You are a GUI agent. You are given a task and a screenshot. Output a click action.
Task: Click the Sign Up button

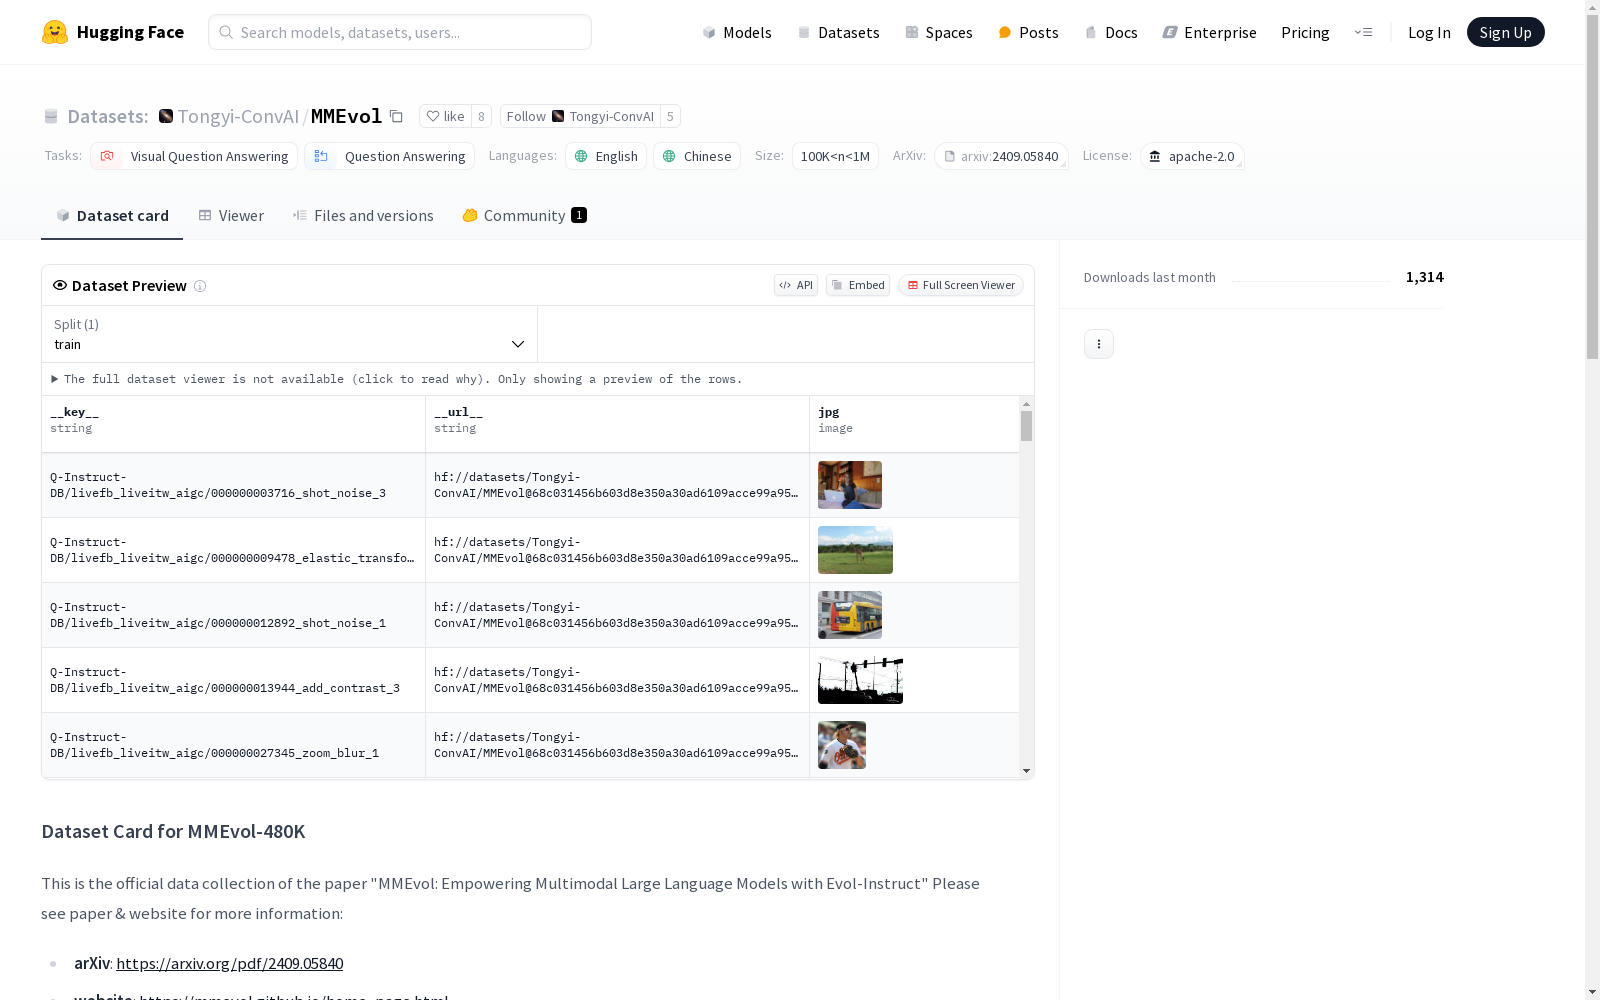pos(1505,32)
